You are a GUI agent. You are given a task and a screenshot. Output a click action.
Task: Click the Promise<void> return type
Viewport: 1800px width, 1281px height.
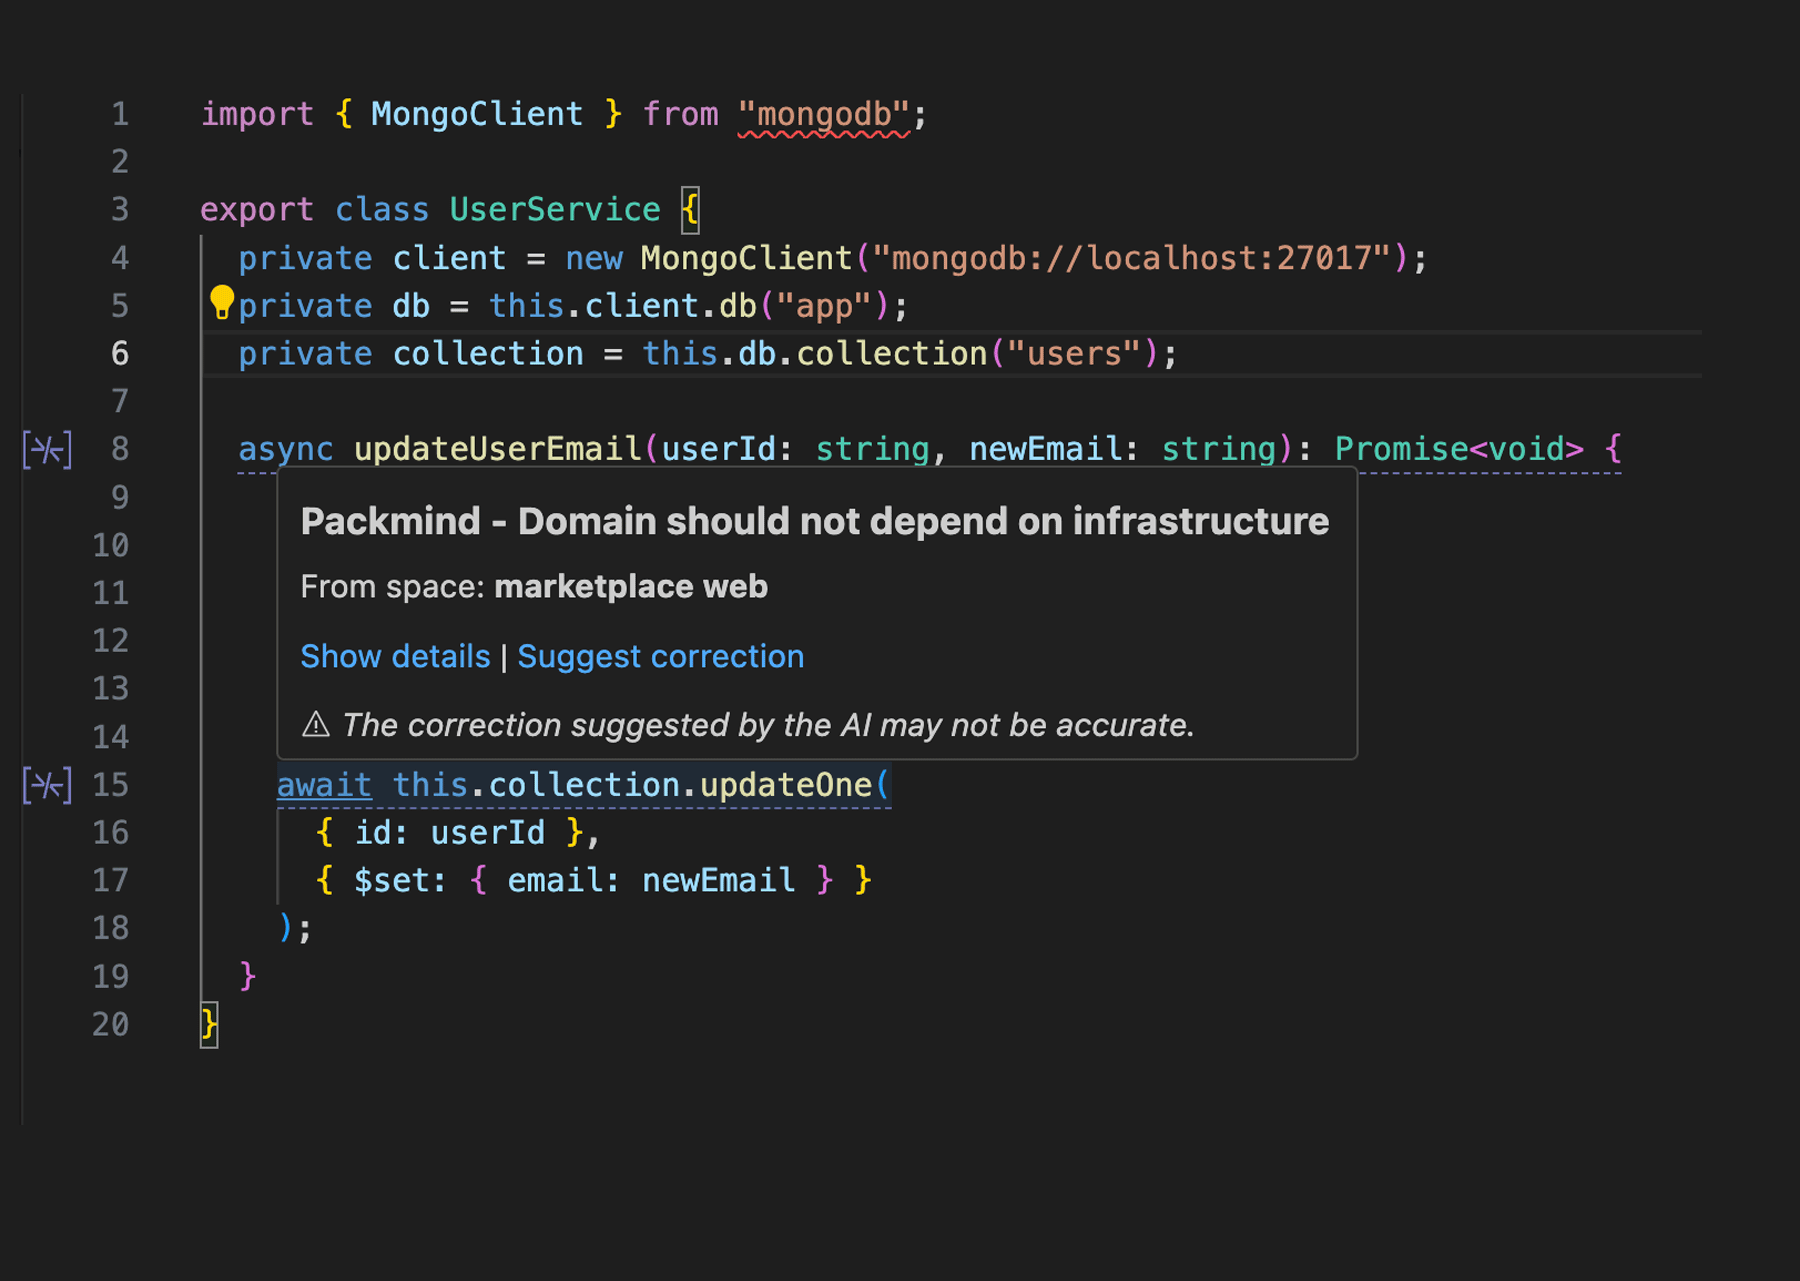click(x=1459, y=449)
